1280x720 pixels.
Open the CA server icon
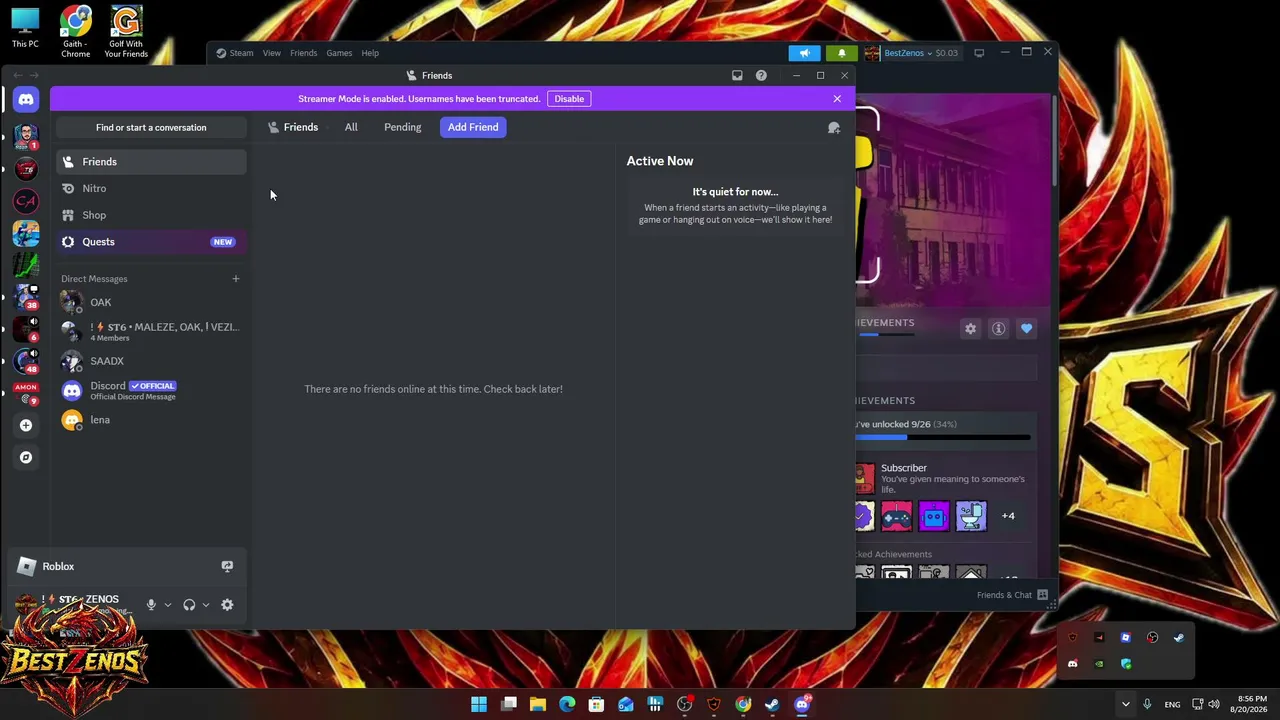point(26,200)
